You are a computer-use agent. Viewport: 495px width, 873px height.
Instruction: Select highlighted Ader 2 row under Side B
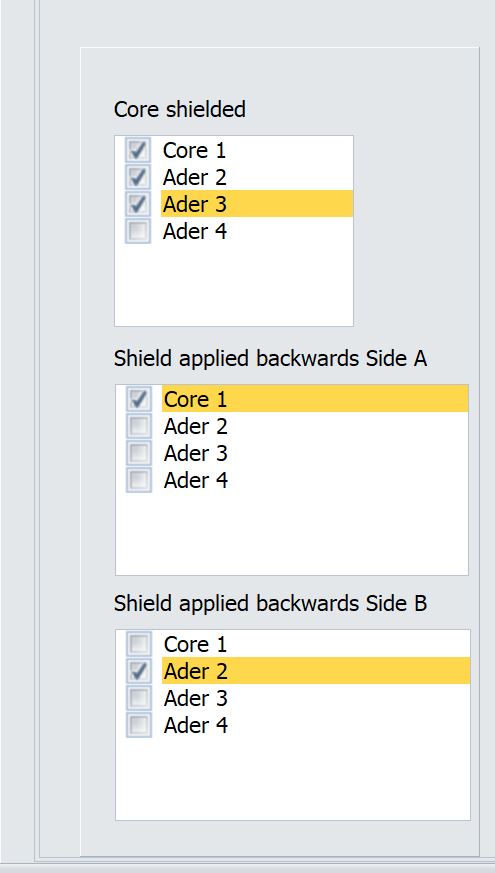click(316, 671)
